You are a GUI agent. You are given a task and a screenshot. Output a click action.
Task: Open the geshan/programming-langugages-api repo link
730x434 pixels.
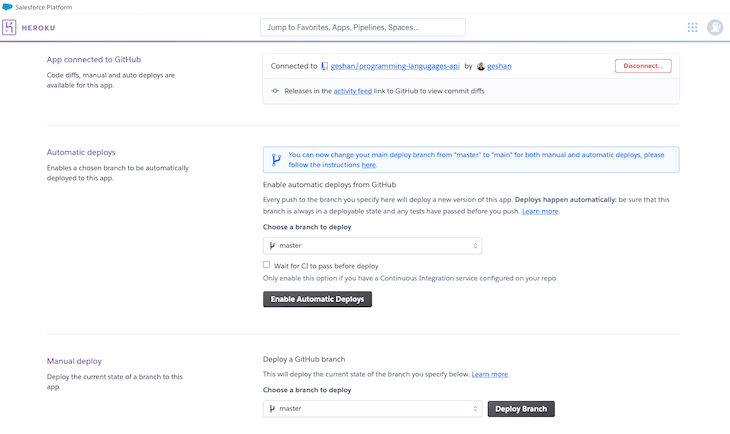(395, 66)
